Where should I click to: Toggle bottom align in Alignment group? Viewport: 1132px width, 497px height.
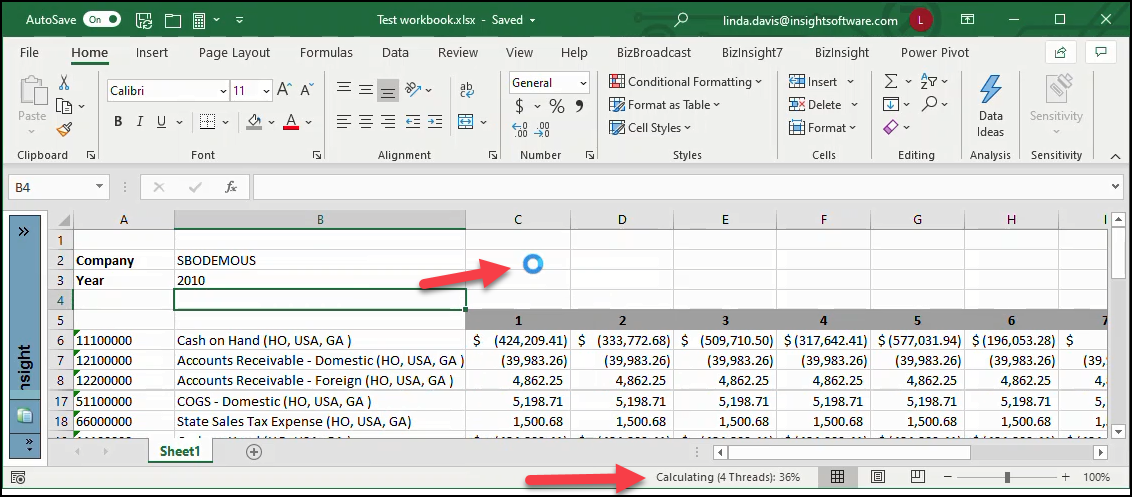[388, 90]
